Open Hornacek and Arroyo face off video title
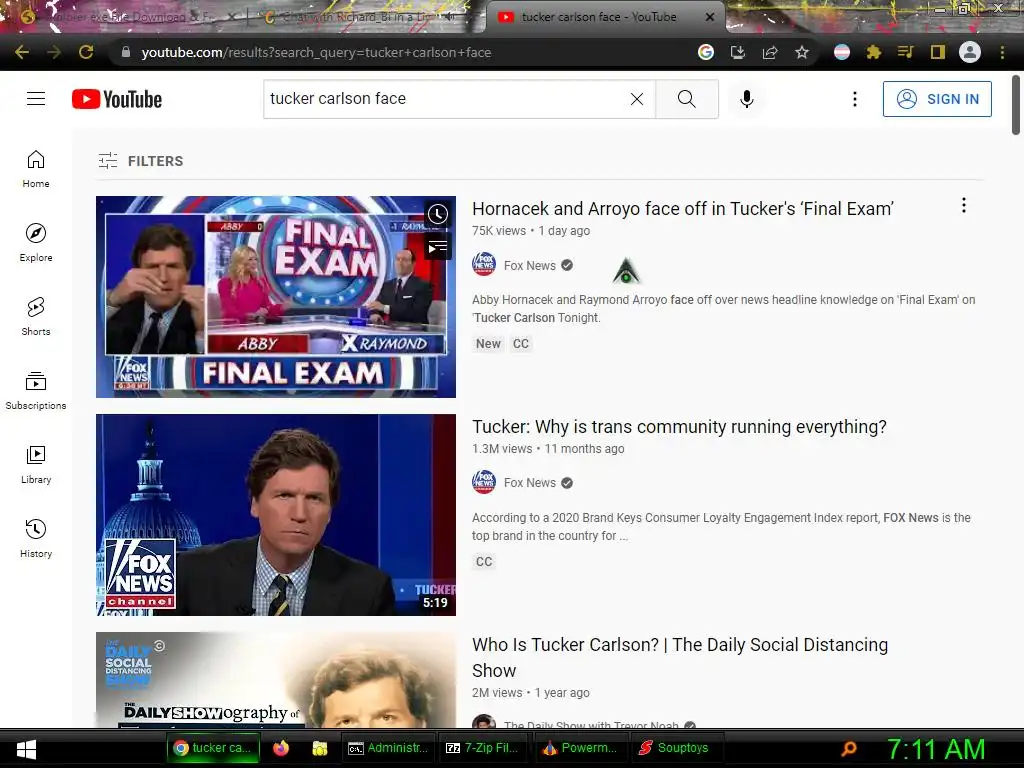The width and height of the screenshot is (1024, 768). 682,209
